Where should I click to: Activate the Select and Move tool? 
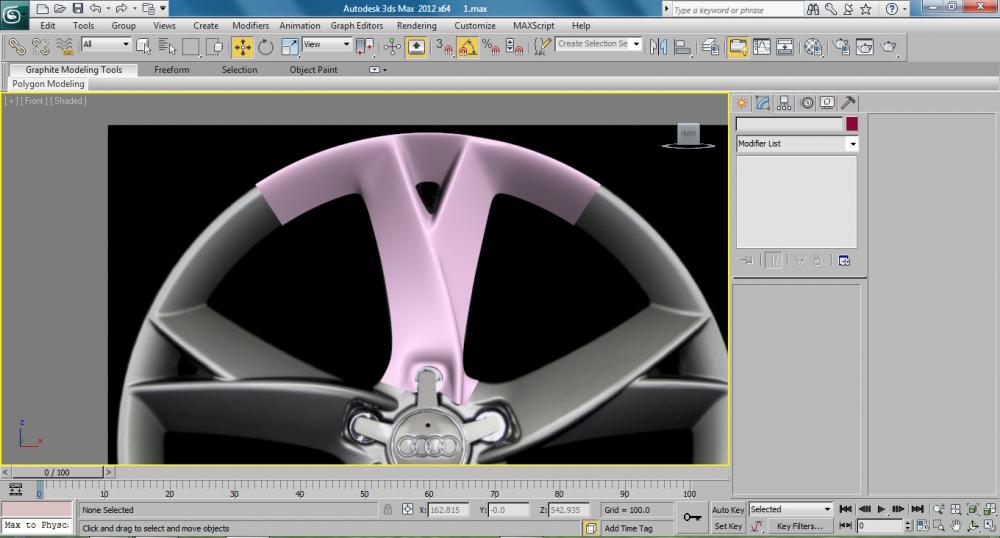242,46
